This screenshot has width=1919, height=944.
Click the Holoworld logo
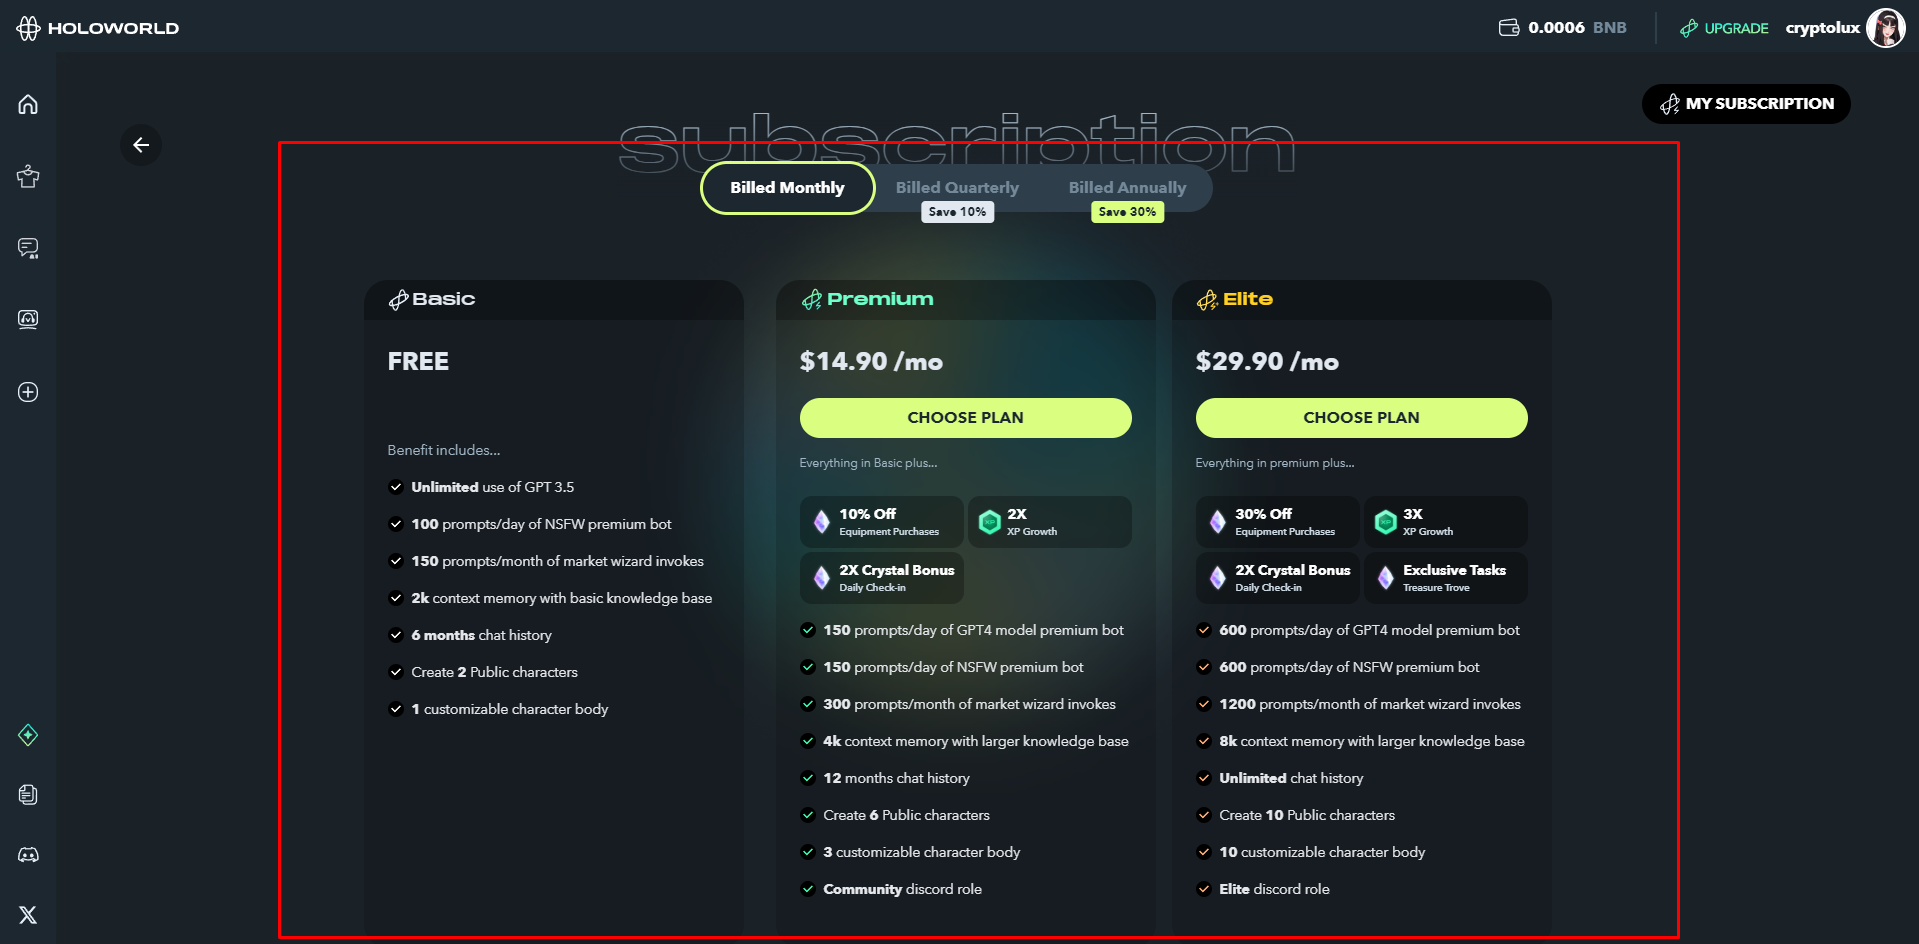pyautogui.click(x=98, y=28)
